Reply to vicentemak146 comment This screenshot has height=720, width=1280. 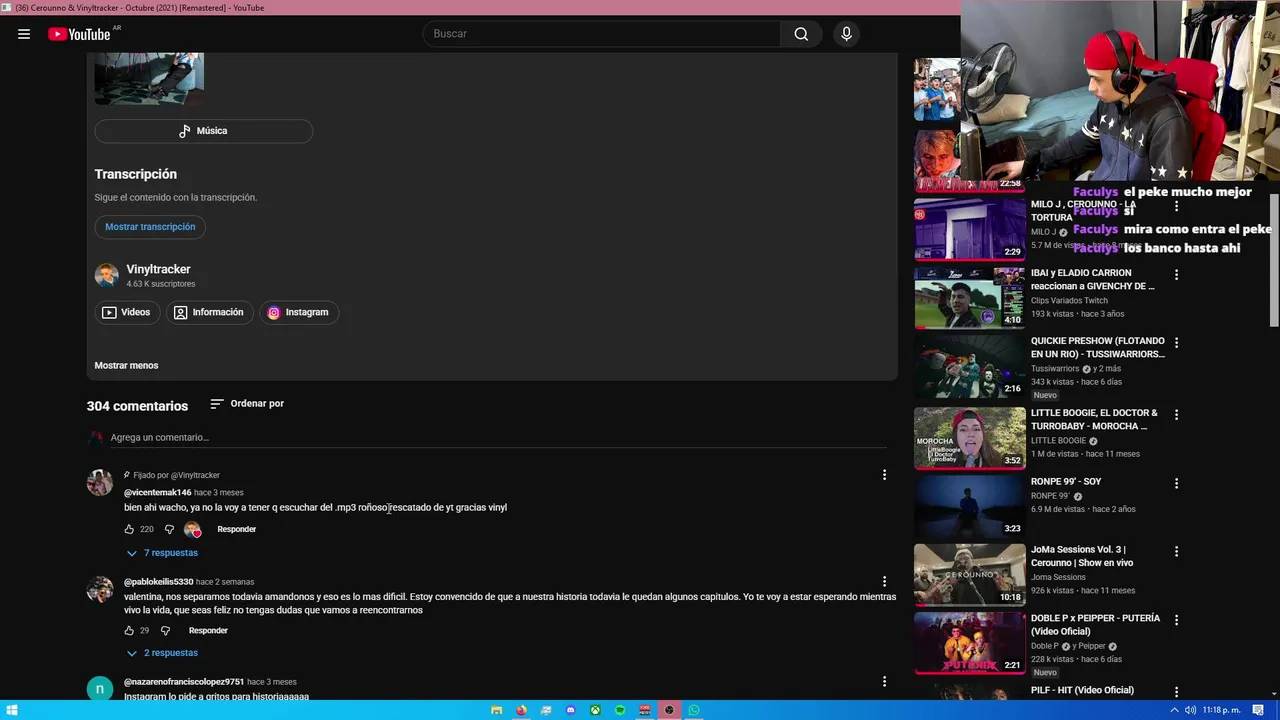237,529
